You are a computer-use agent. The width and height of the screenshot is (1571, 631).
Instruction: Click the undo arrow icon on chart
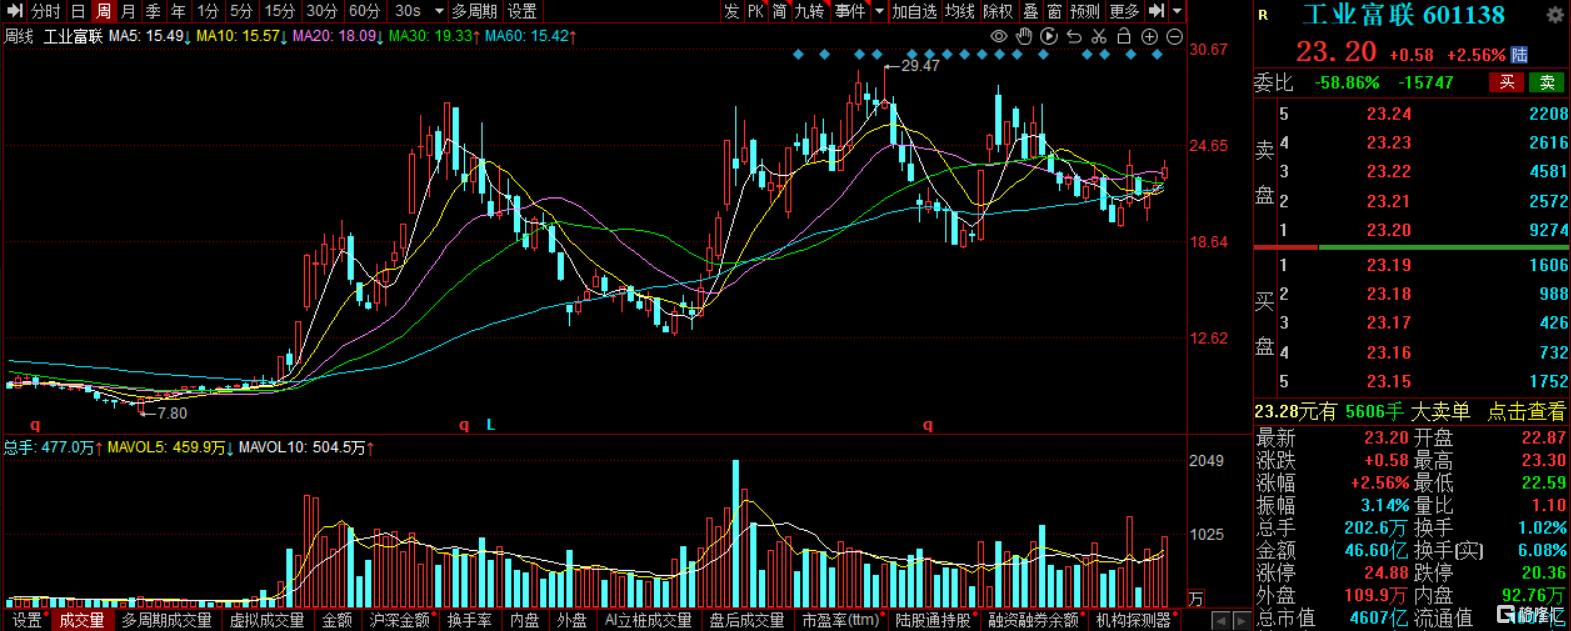[x=1074, y=37]
